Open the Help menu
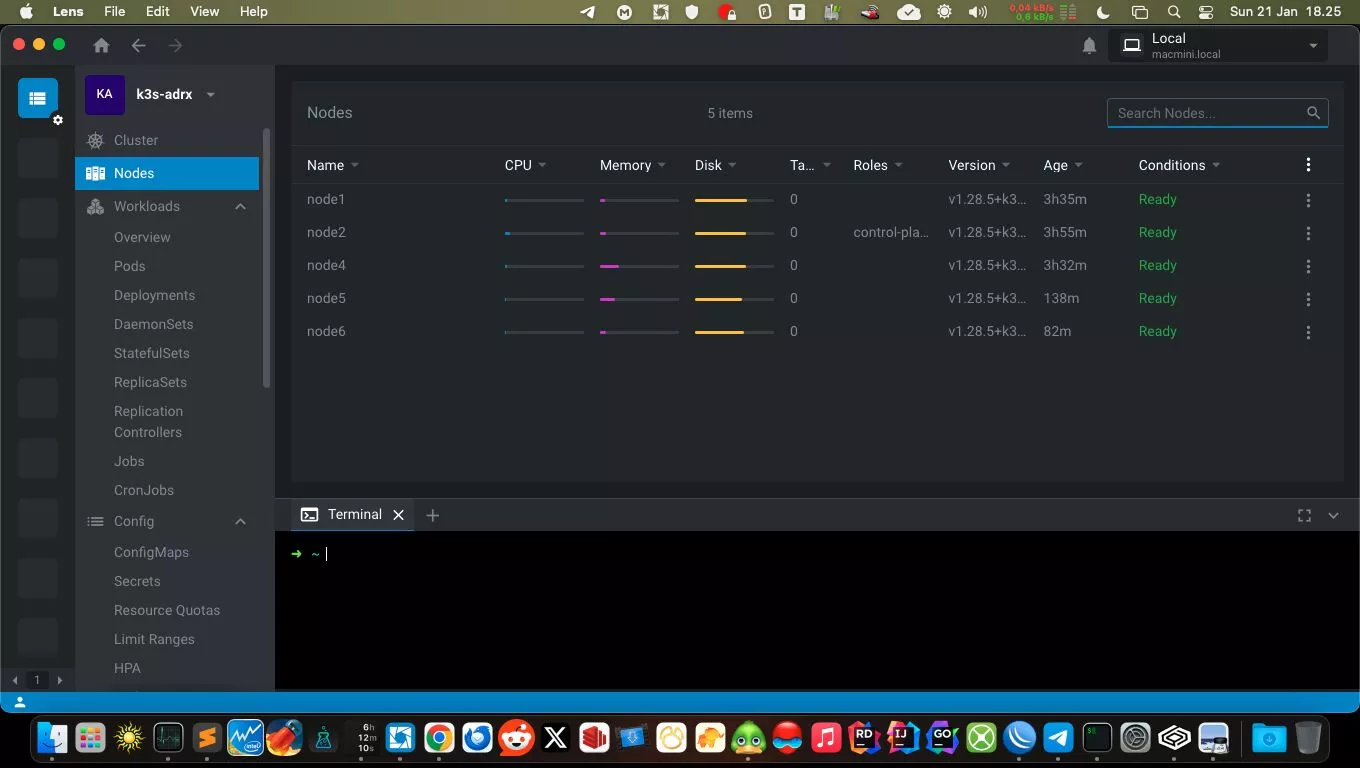This screenshot has width=1360, height=768. point(254,12)
